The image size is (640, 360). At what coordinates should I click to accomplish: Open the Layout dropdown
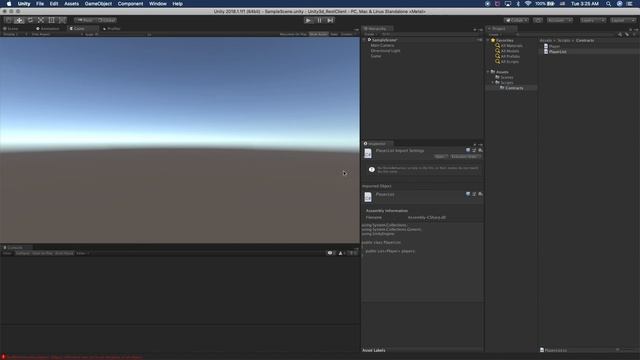point(623,20)
